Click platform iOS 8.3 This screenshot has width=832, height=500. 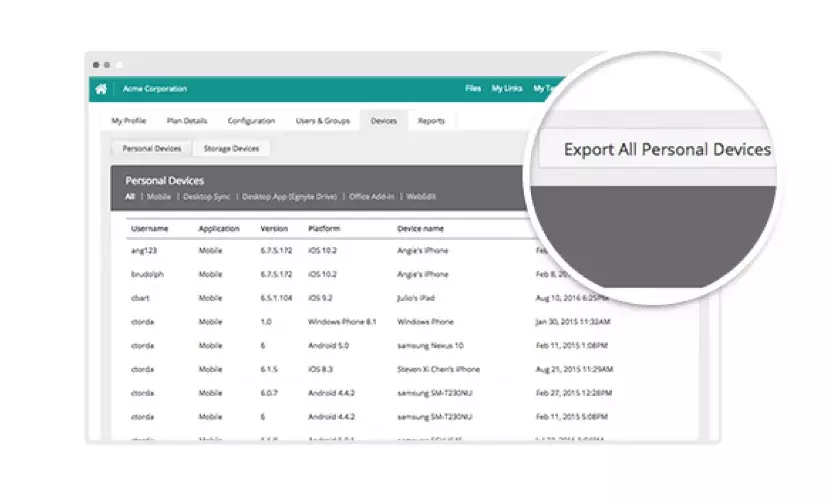point(320,369)
